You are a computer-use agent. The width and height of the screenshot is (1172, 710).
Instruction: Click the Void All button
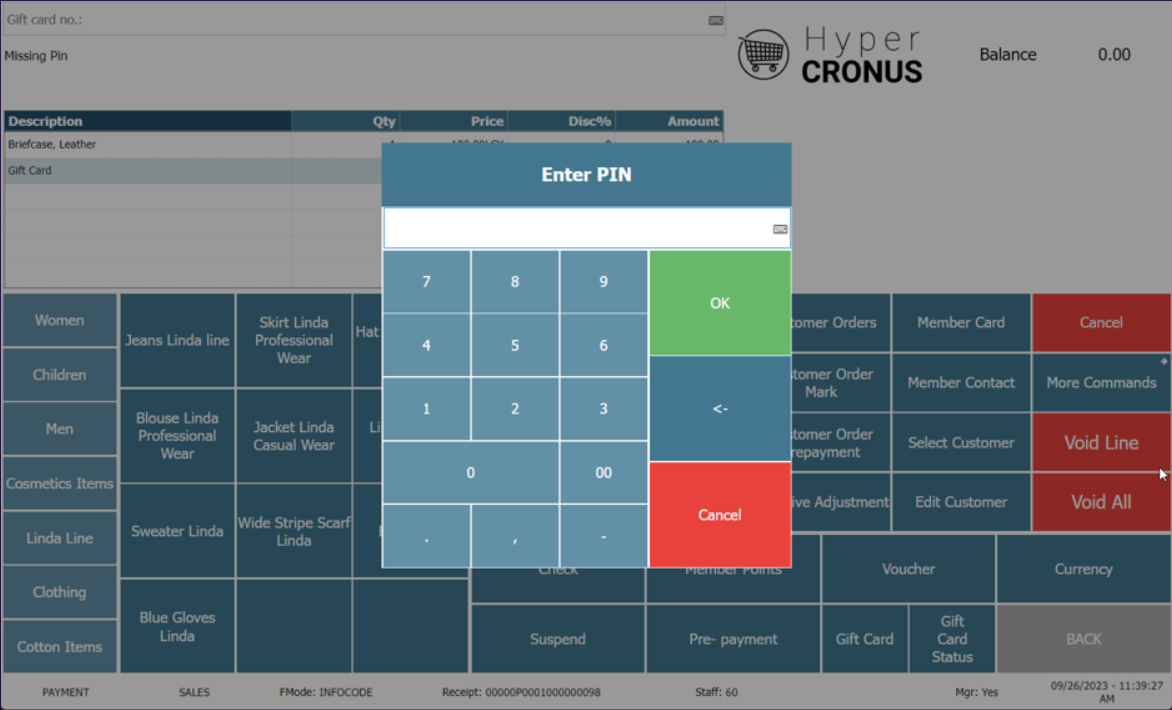pos(1101,502)
